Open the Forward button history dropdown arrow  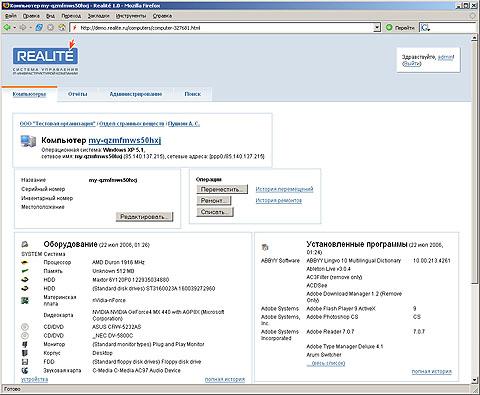(30, 28)
